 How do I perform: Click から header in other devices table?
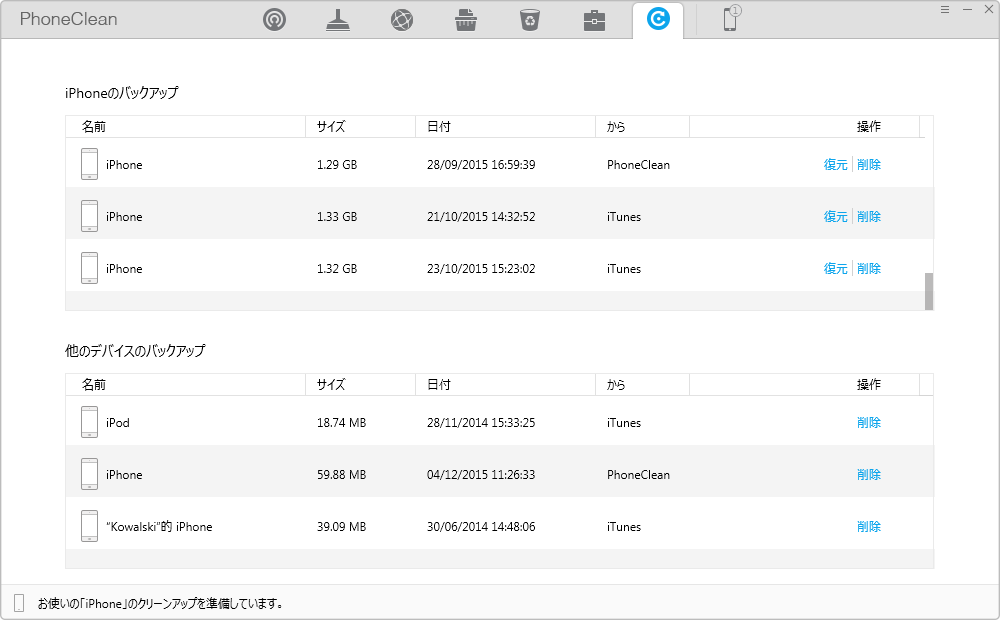[642, 385]
